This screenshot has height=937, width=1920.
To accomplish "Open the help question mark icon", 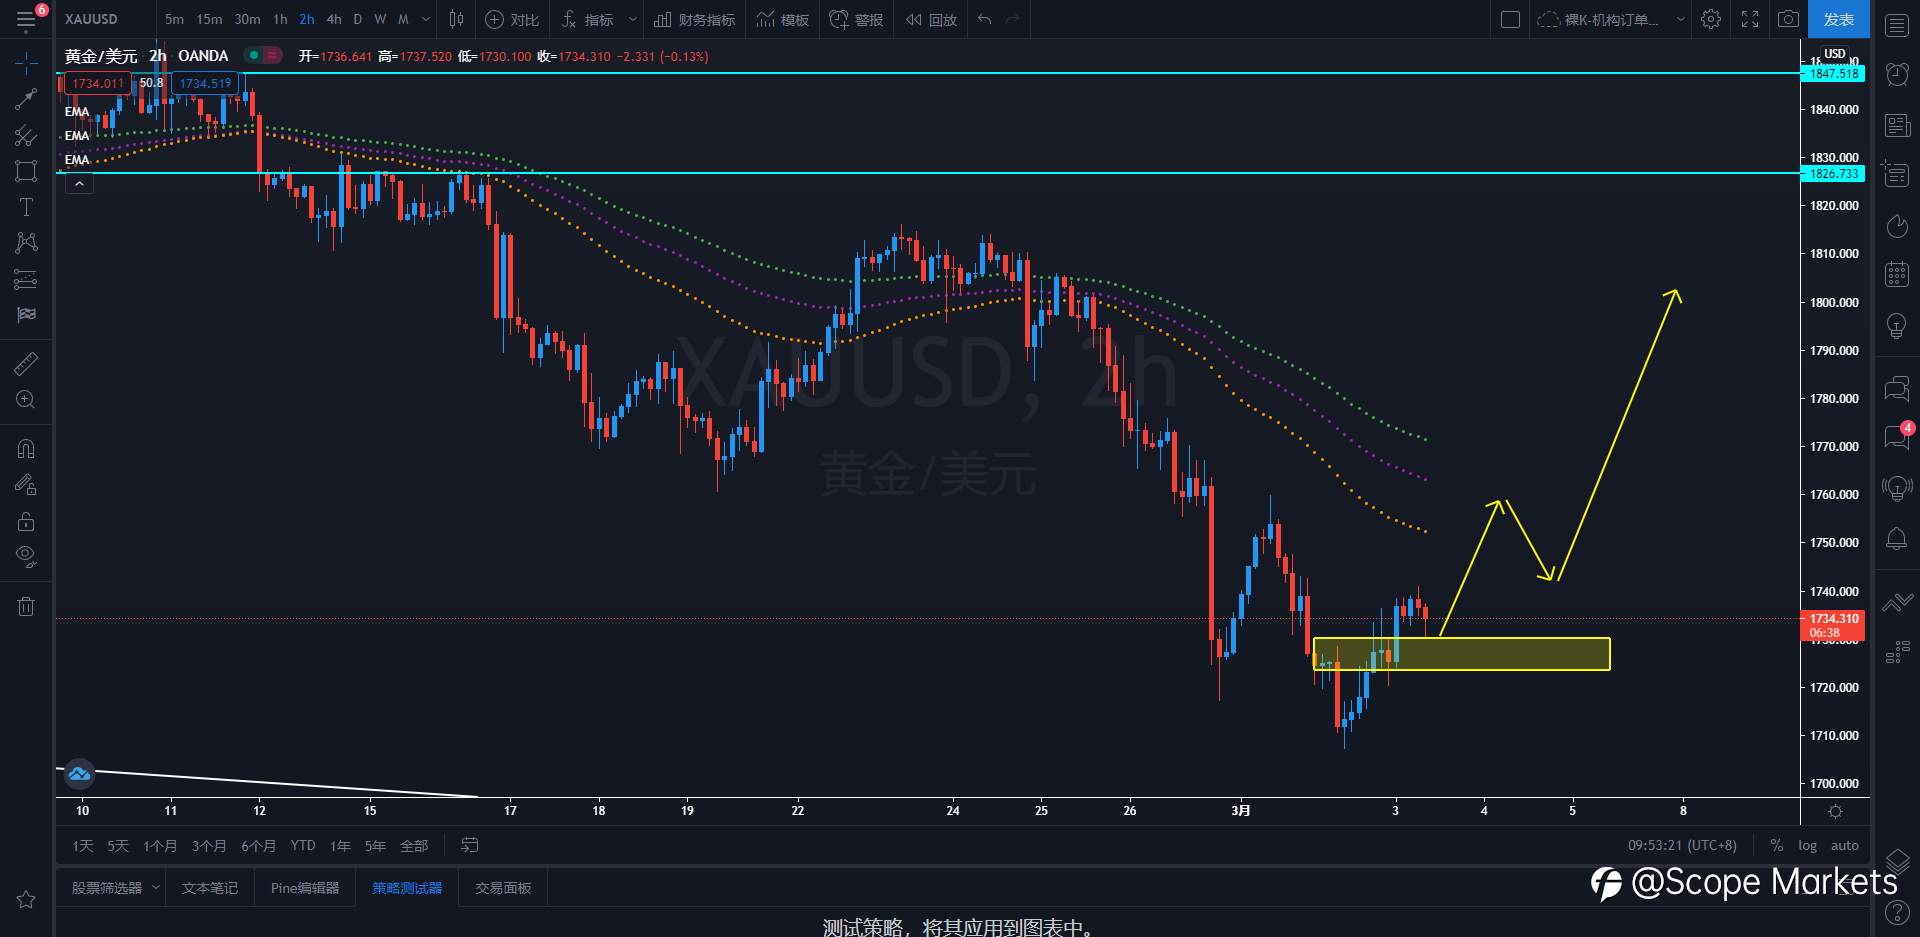I will [x=1897, y=912].
